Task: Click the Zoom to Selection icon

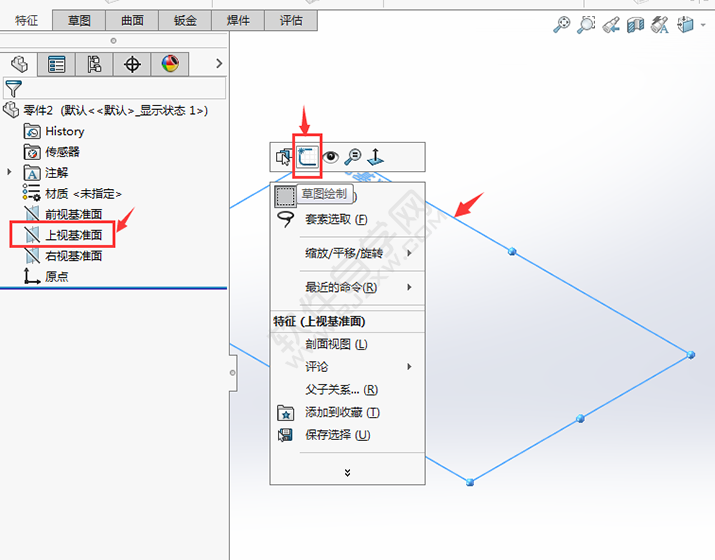Action: click(x=353, y=157)
